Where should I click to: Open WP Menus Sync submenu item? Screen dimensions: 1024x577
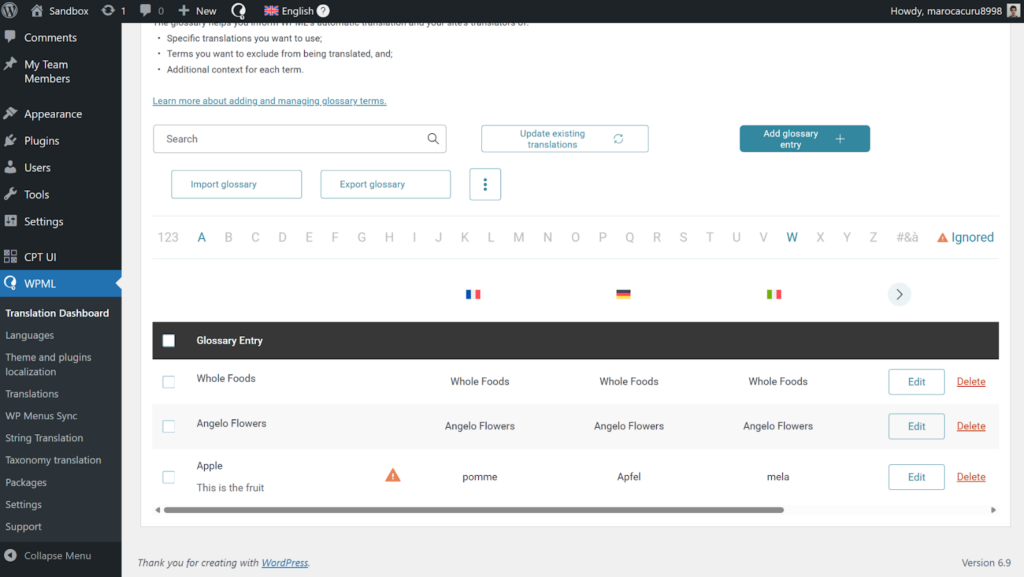click(41, 416)
